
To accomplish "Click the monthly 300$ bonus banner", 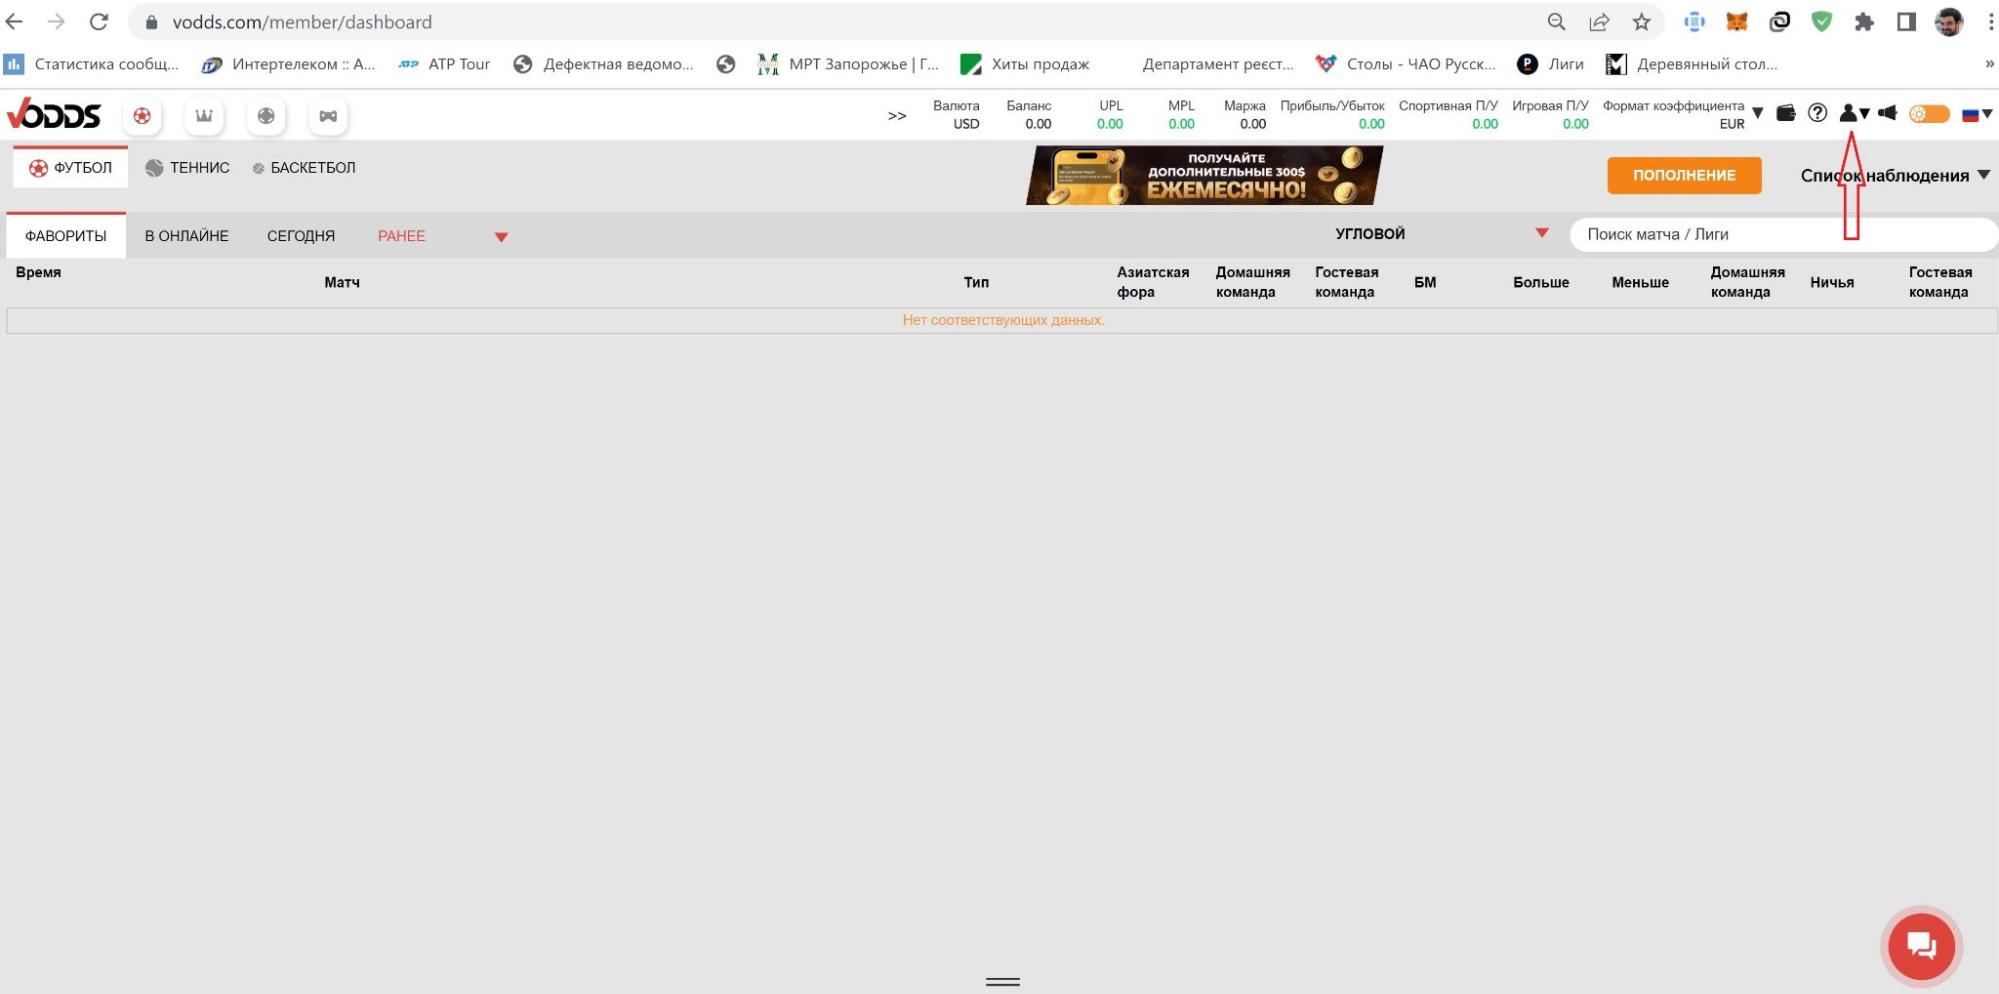I will click(x=1204, y=175).
